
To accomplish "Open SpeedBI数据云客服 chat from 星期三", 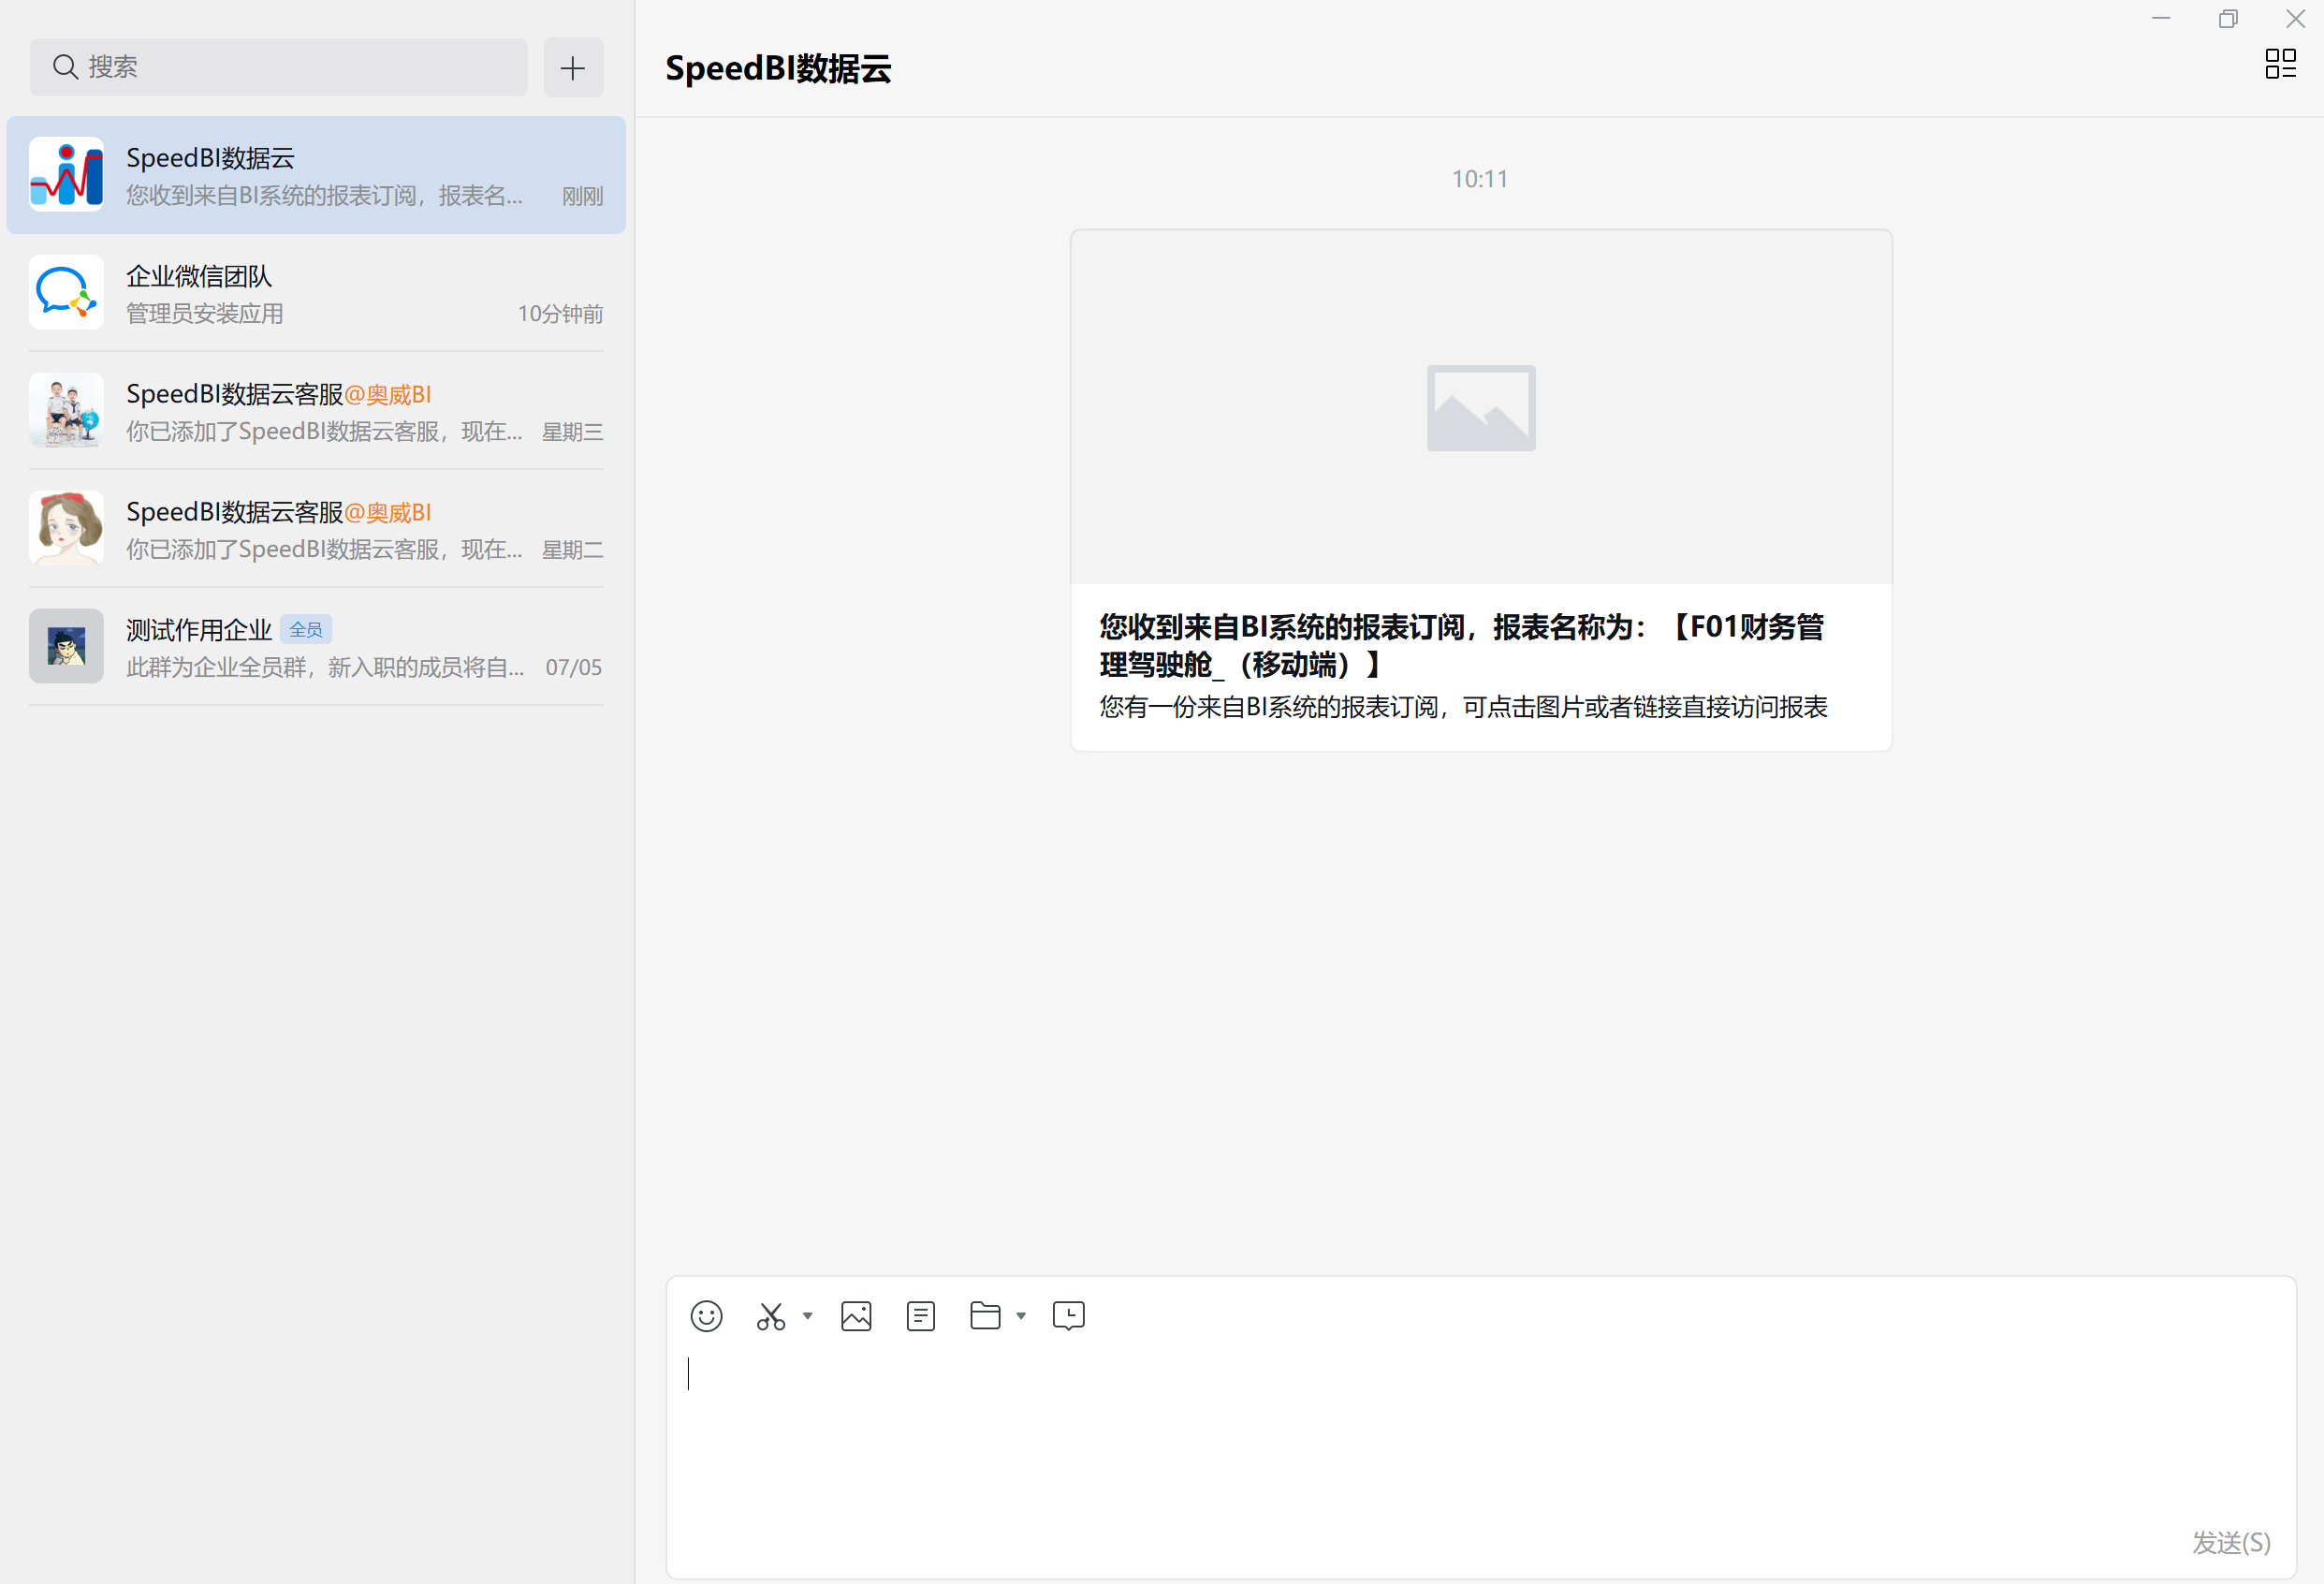I will click(316, 411).
